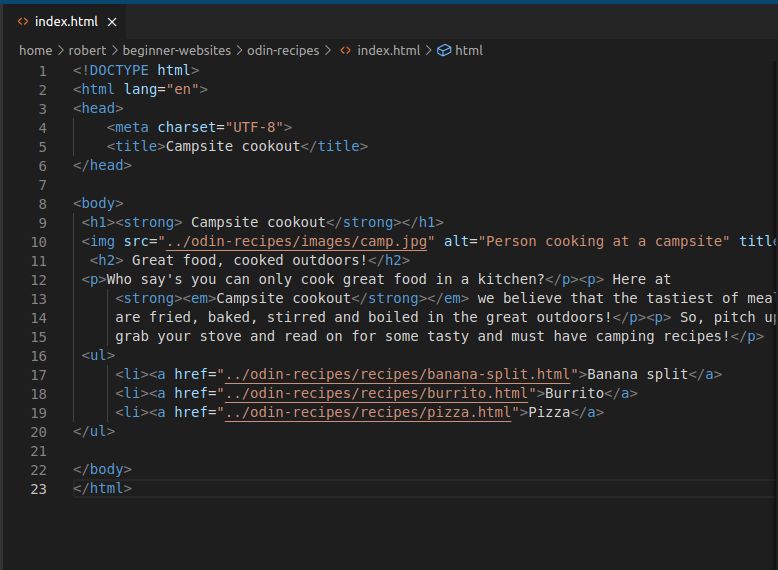778x570 pixels.
Task: Open the 'index.html' breadcrumb file entry
Action: coord(389,51)
